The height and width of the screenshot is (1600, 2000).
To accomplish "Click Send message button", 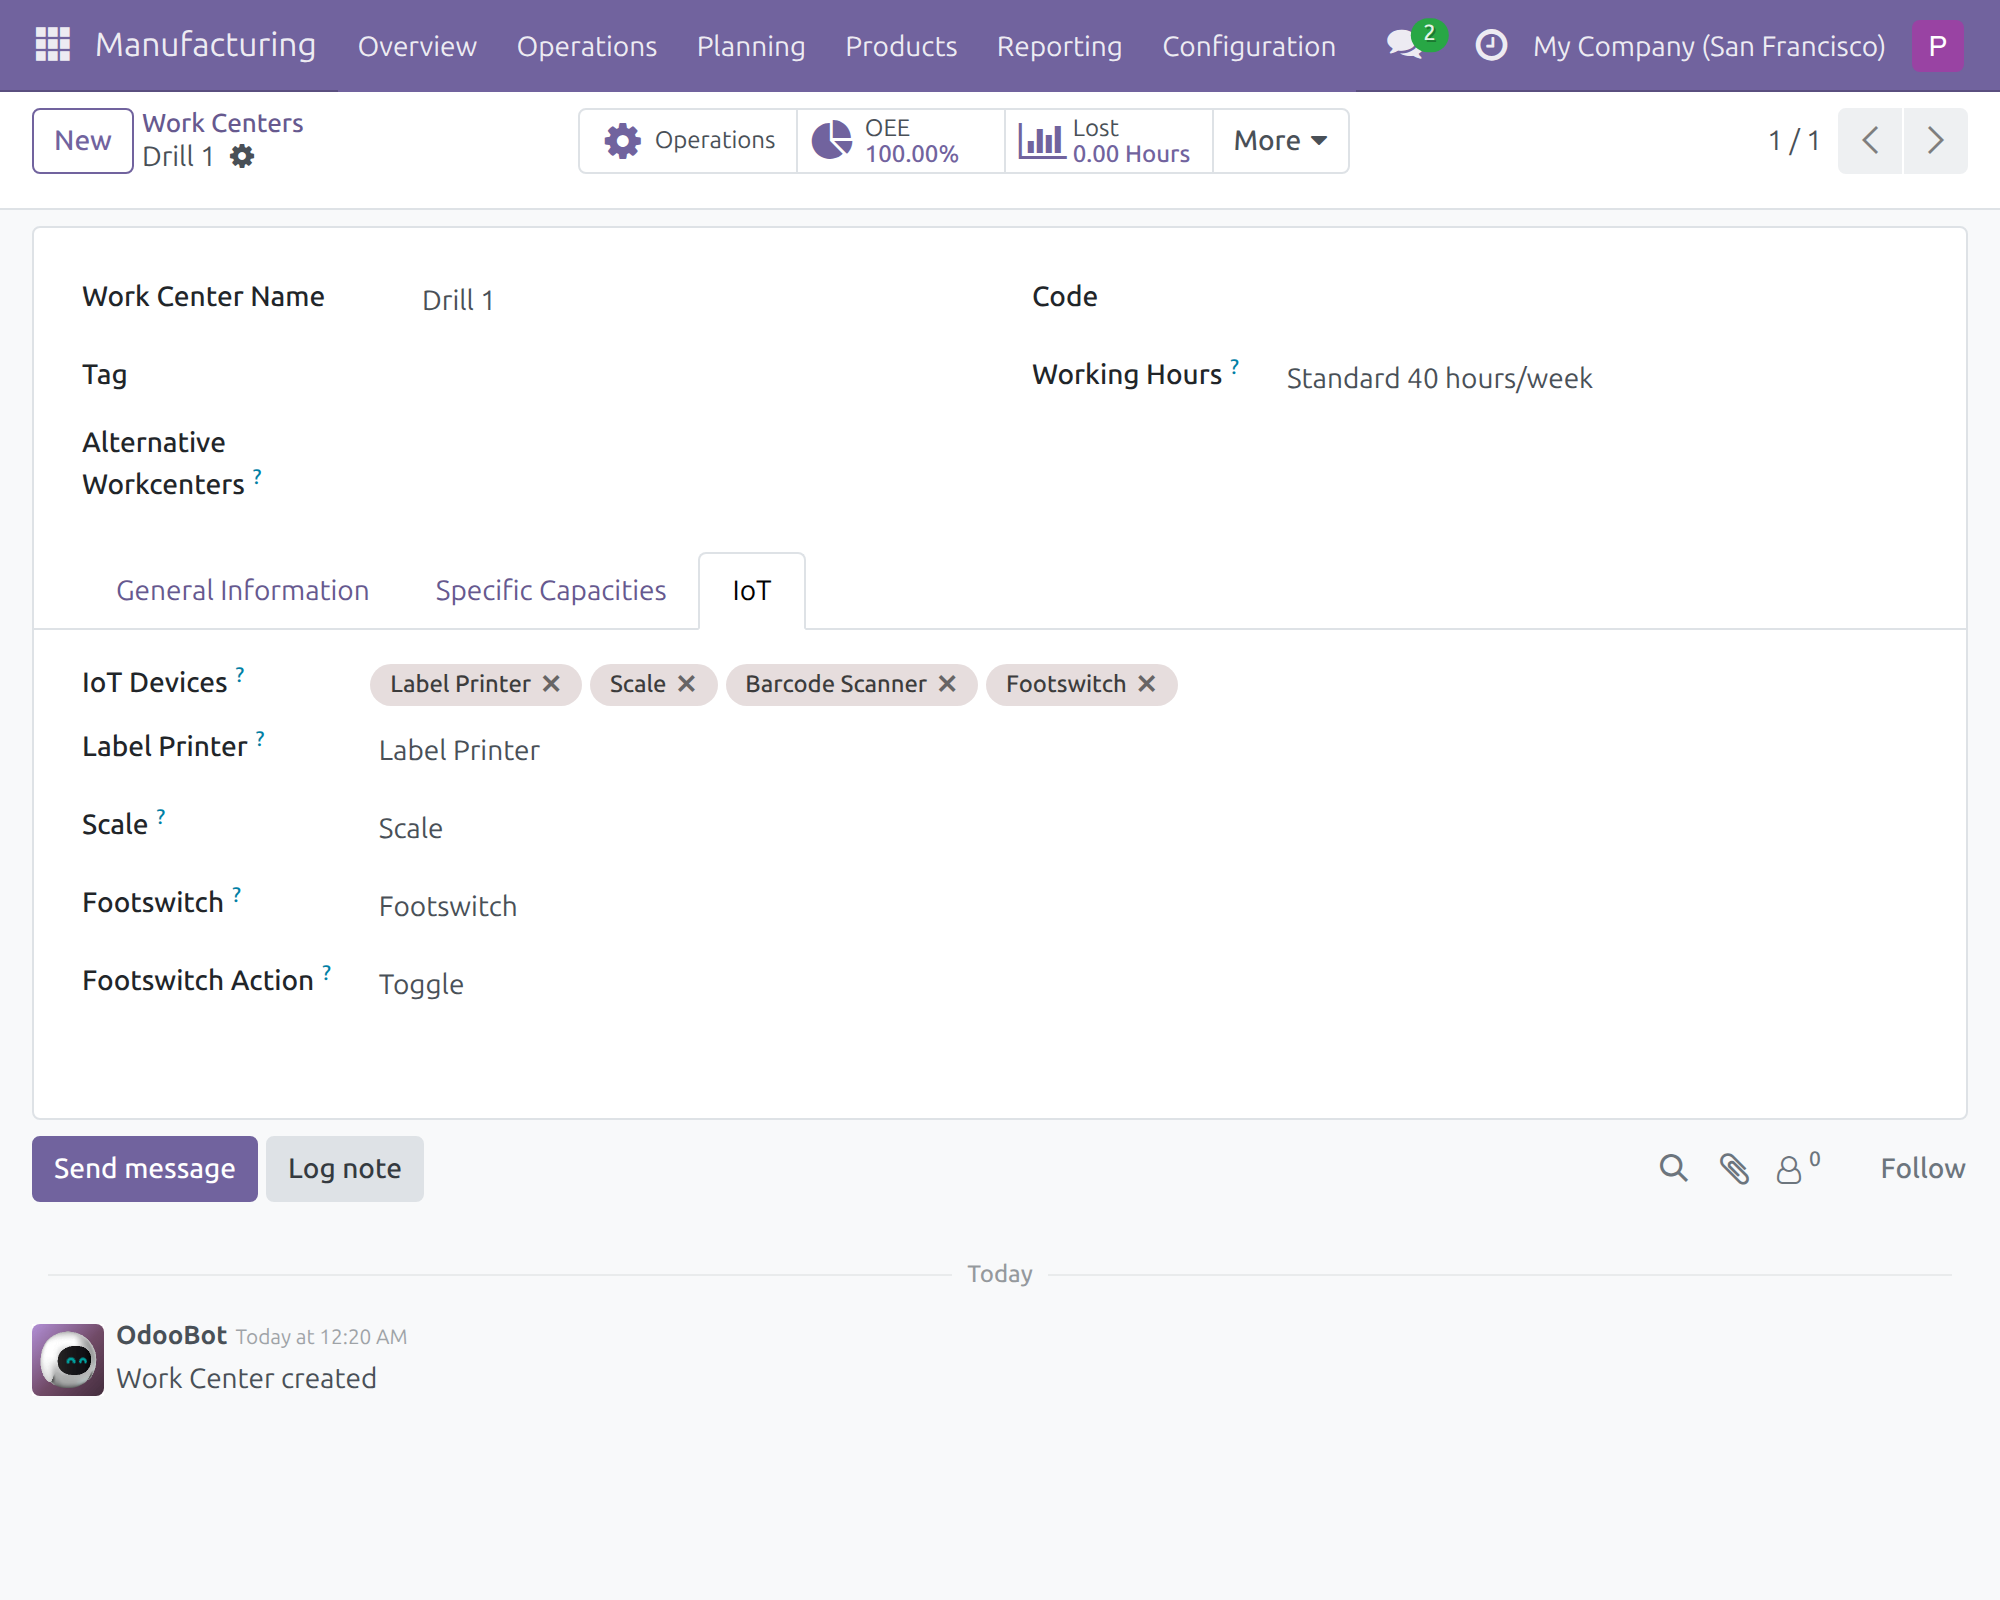I will click(145, 1169).
